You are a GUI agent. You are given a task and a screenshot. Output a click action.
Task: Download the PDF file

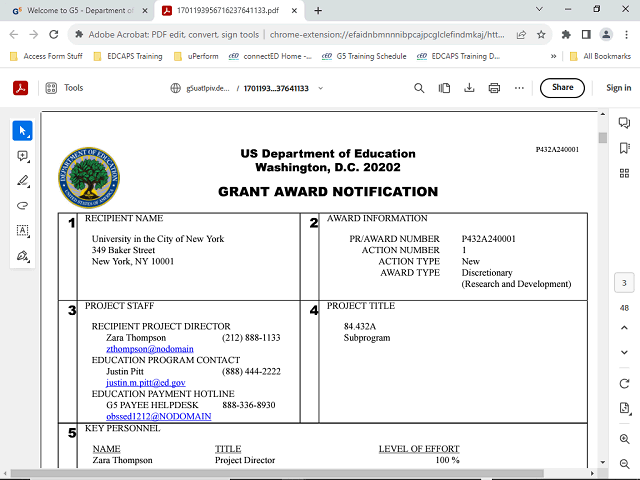[469, 88]
